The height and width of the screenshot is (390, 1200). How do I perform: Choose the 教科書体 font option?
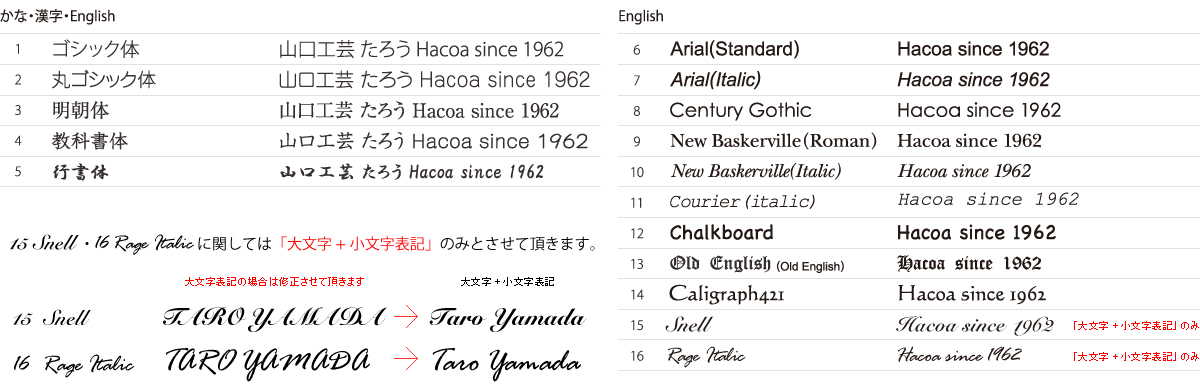click(90, 141)
